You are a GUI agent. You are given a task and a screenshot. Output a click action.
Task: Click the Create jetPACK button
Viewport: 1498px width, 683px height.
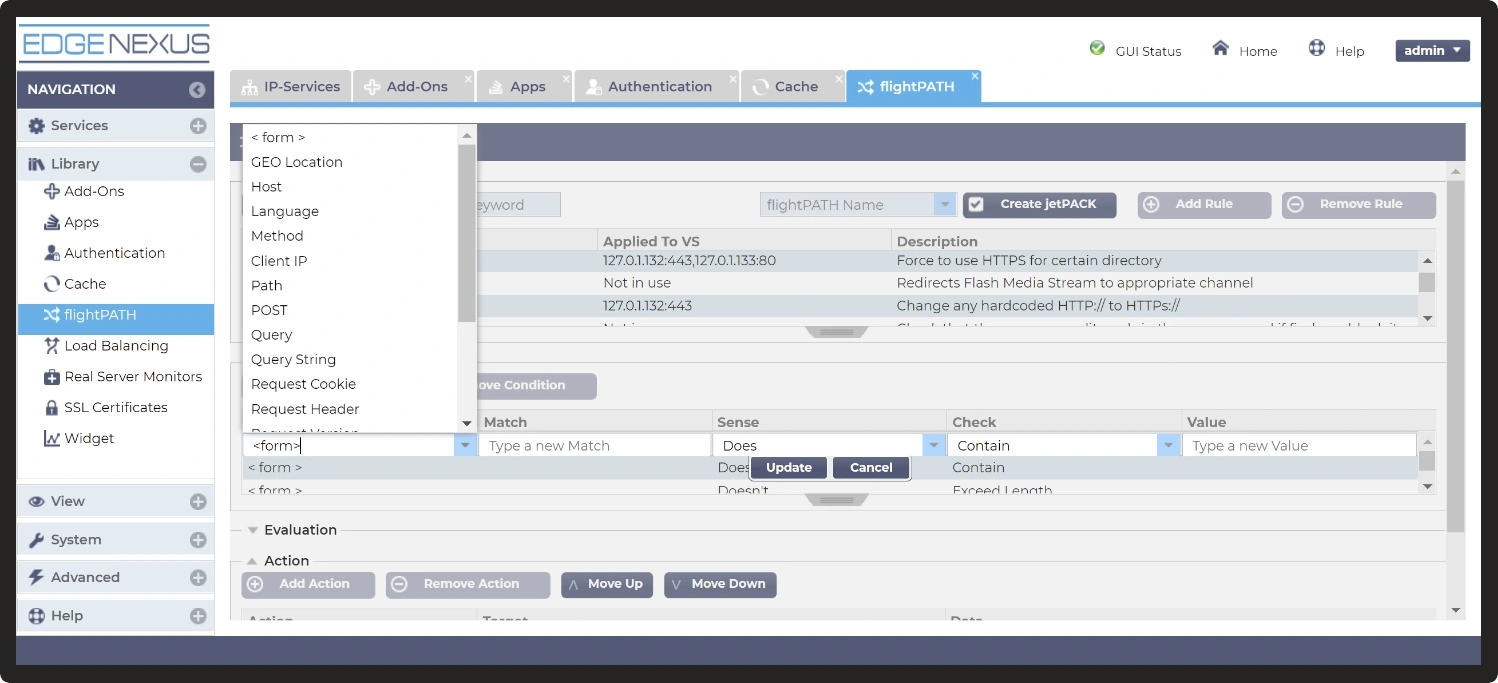point(1039,205)
